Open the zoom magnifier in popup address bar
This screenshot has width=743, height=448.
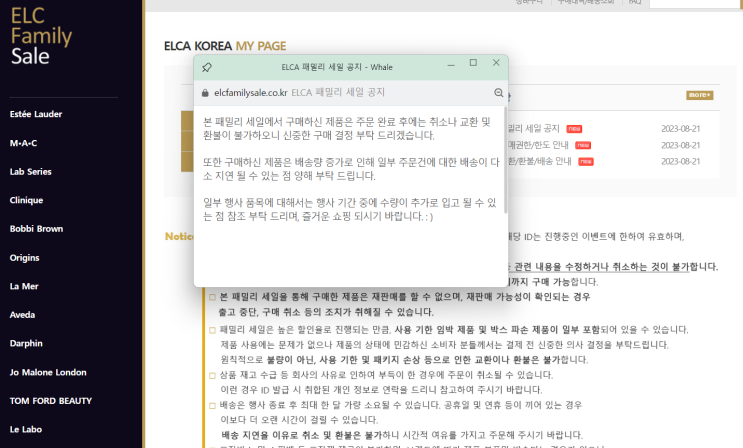pyautogui.click(x=498, y=93)
